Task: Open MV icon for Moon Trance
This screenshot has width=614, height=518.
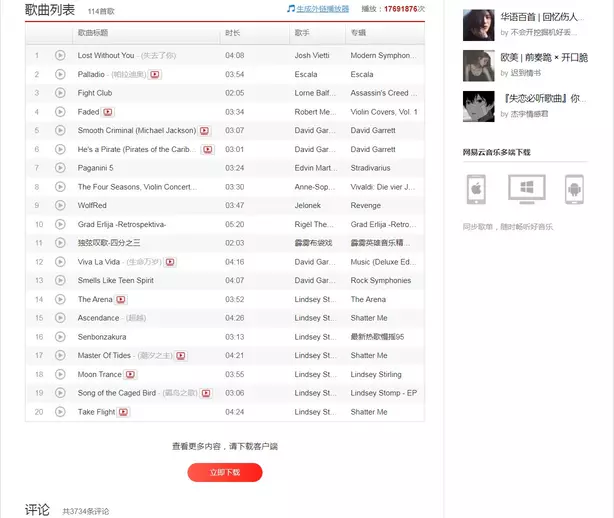Action: pos(130,375)
